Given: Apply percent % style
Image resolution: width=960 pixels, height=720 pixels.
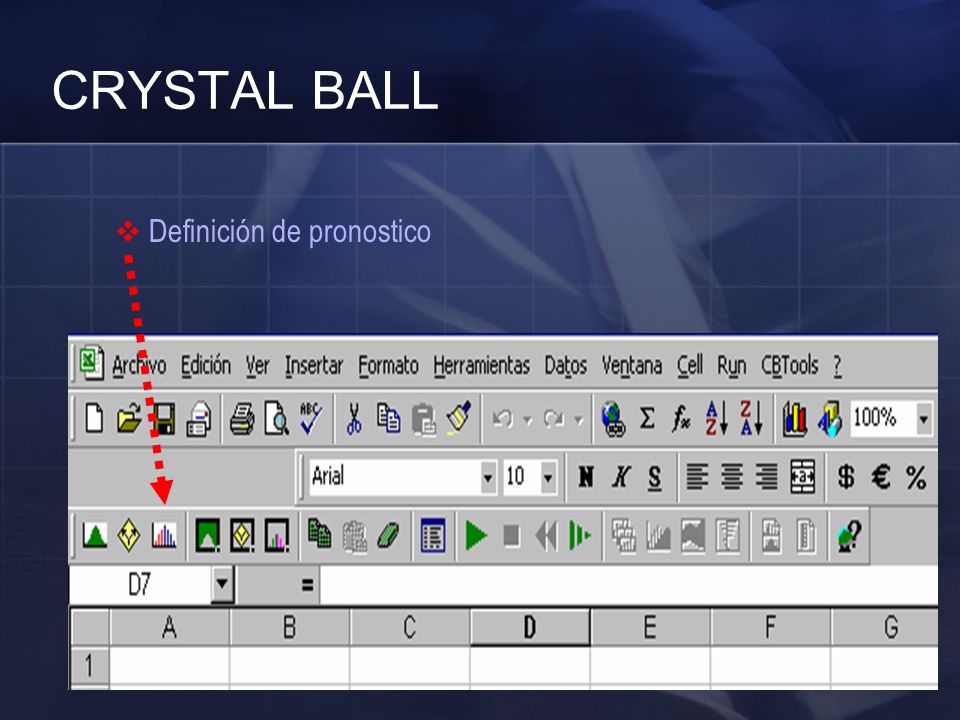Looking at the screenshot, I should 916,477.
